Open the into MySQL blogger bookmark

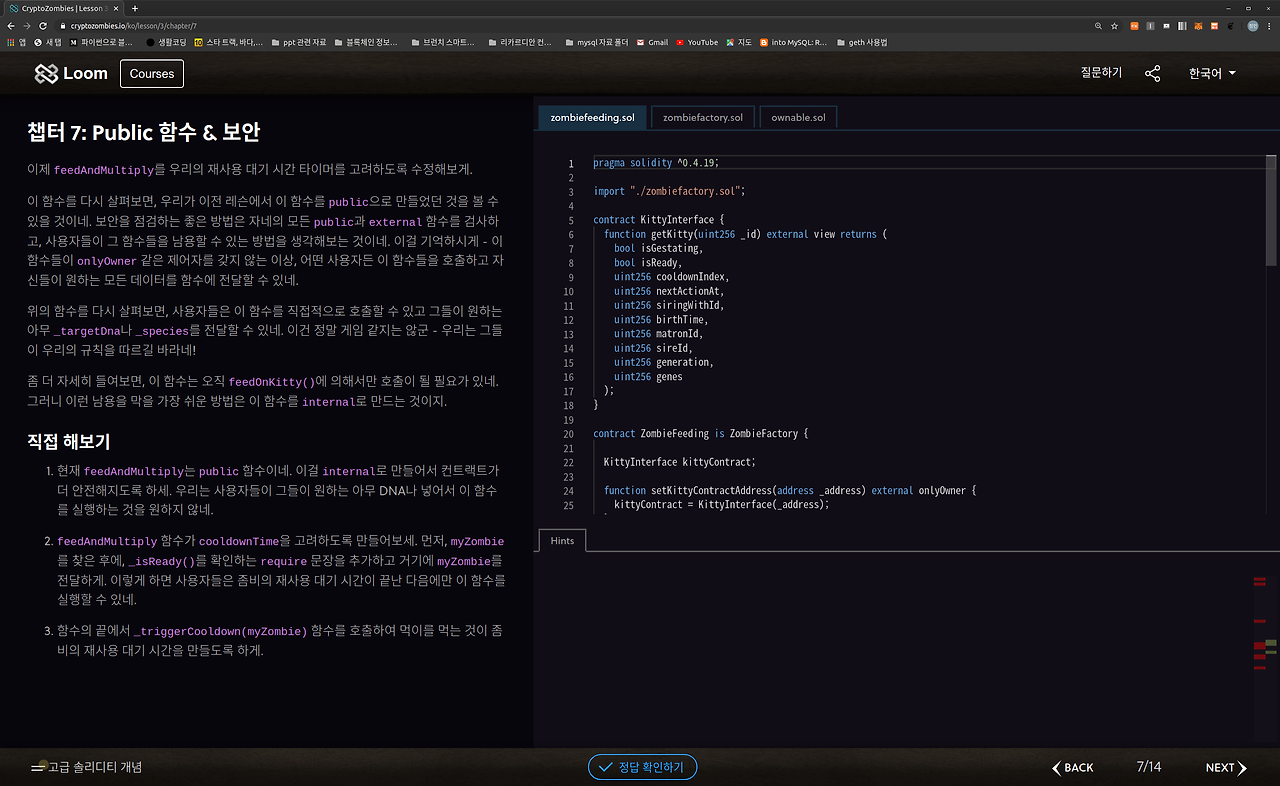point(794,43)
